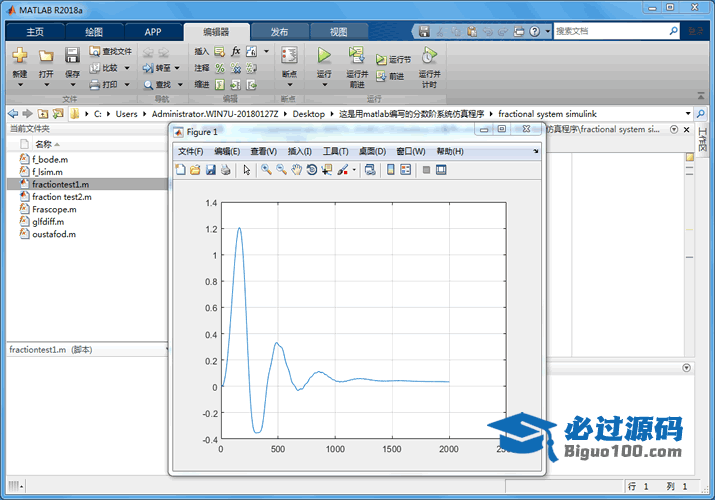715x500 pixels.
Task: Open the address bar path dropdown arrow
Action: point(688,113)
